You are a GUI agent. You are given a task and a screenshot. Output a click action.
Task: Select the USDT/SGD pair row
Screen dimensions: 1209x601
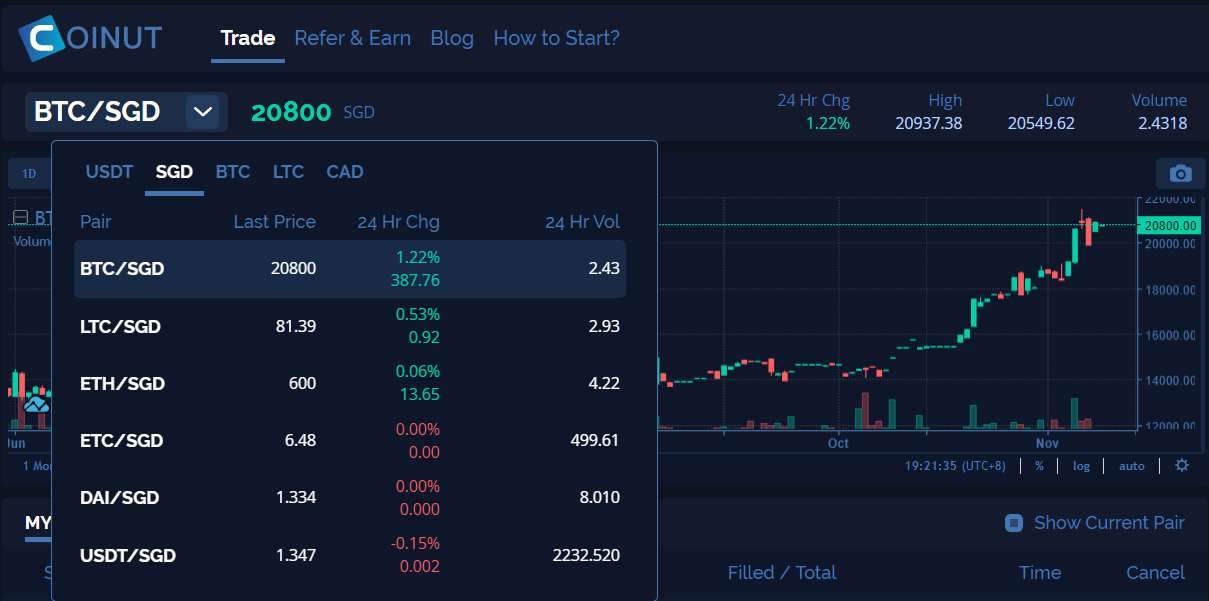350,555
